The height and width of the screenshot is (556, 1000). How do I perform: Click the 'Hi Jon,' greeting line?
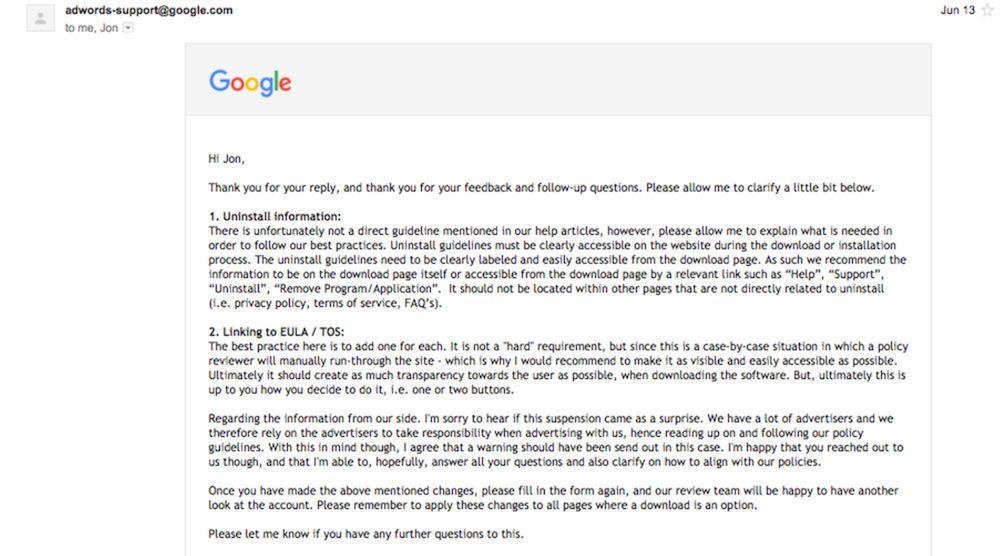tap(226, 158)
